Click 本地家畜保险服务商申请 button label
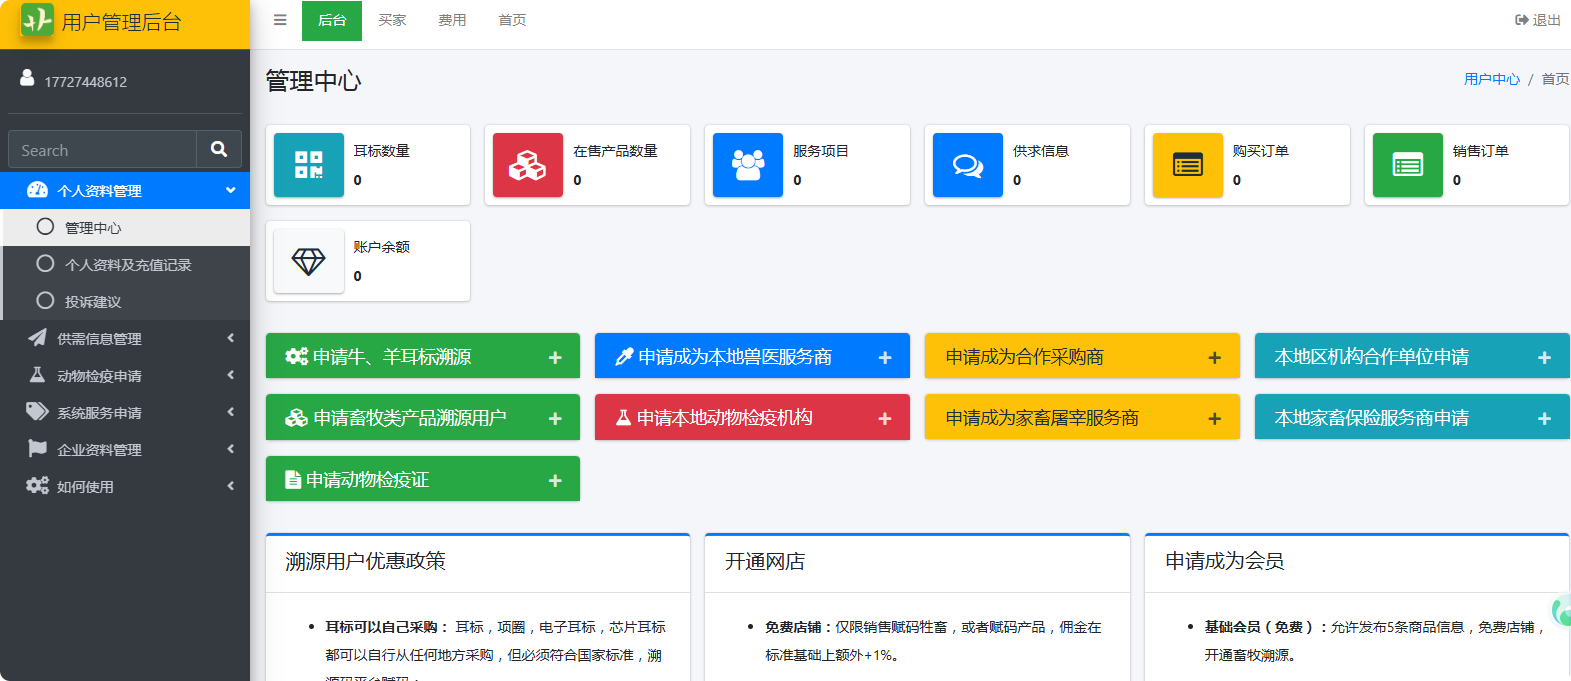The height and width of the screenshot is (681, 1571). tap(1371, 418)
